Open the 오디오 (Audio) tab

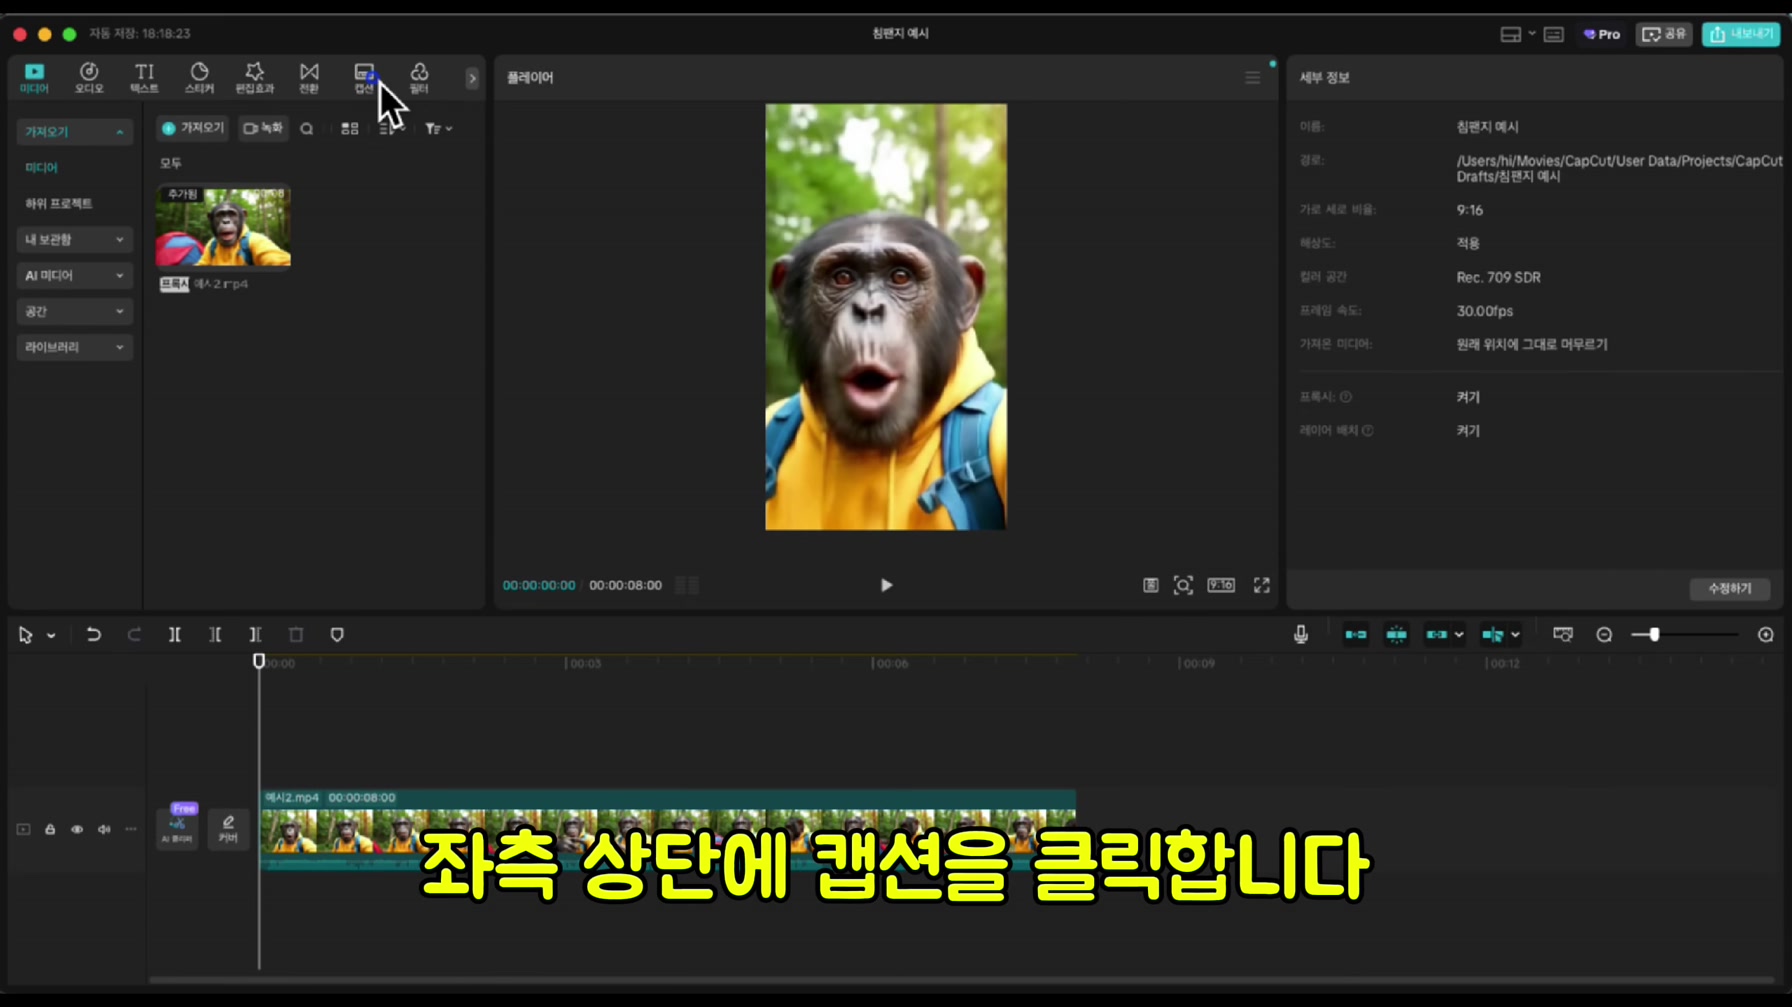89,78
